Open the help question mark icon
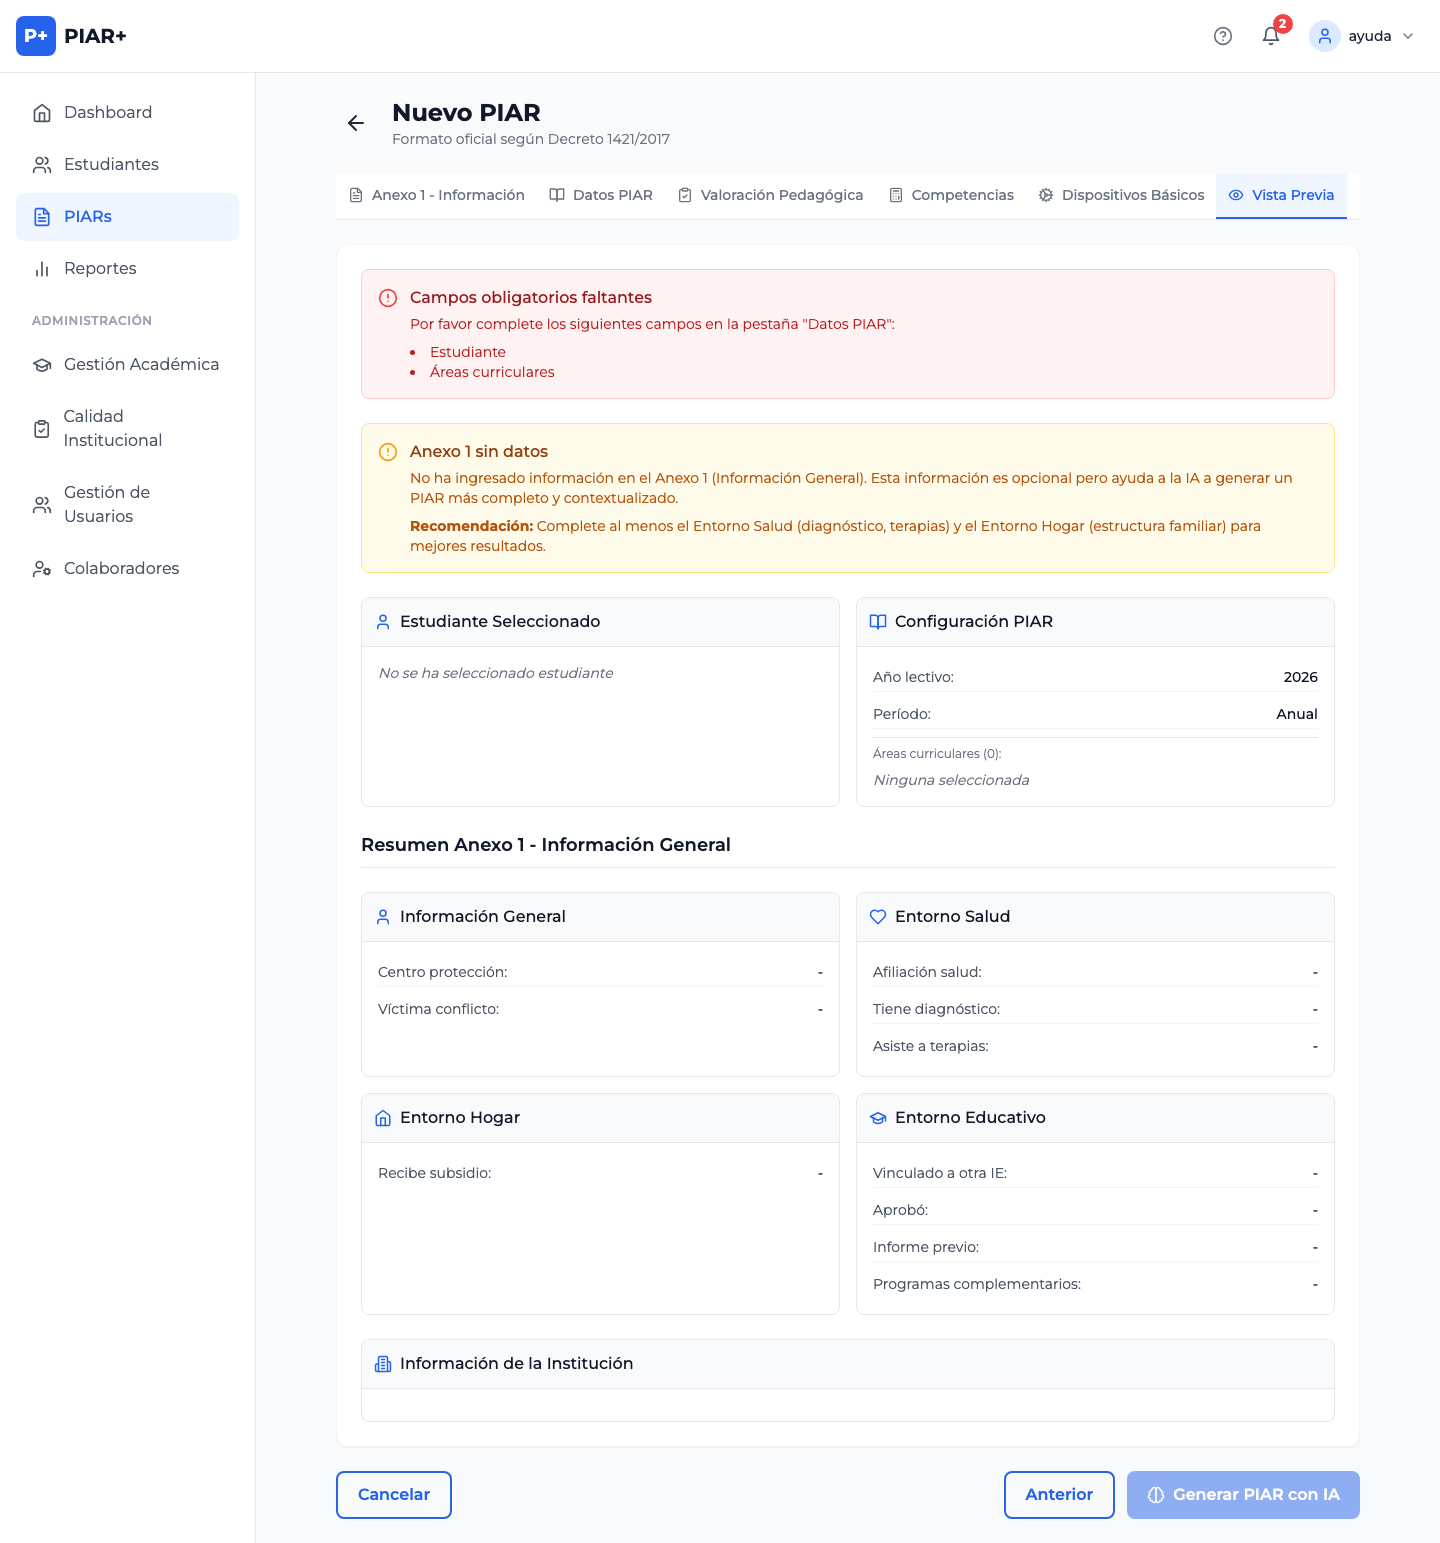Viewport: 1440px width, 1543px height. point(1222,36)
